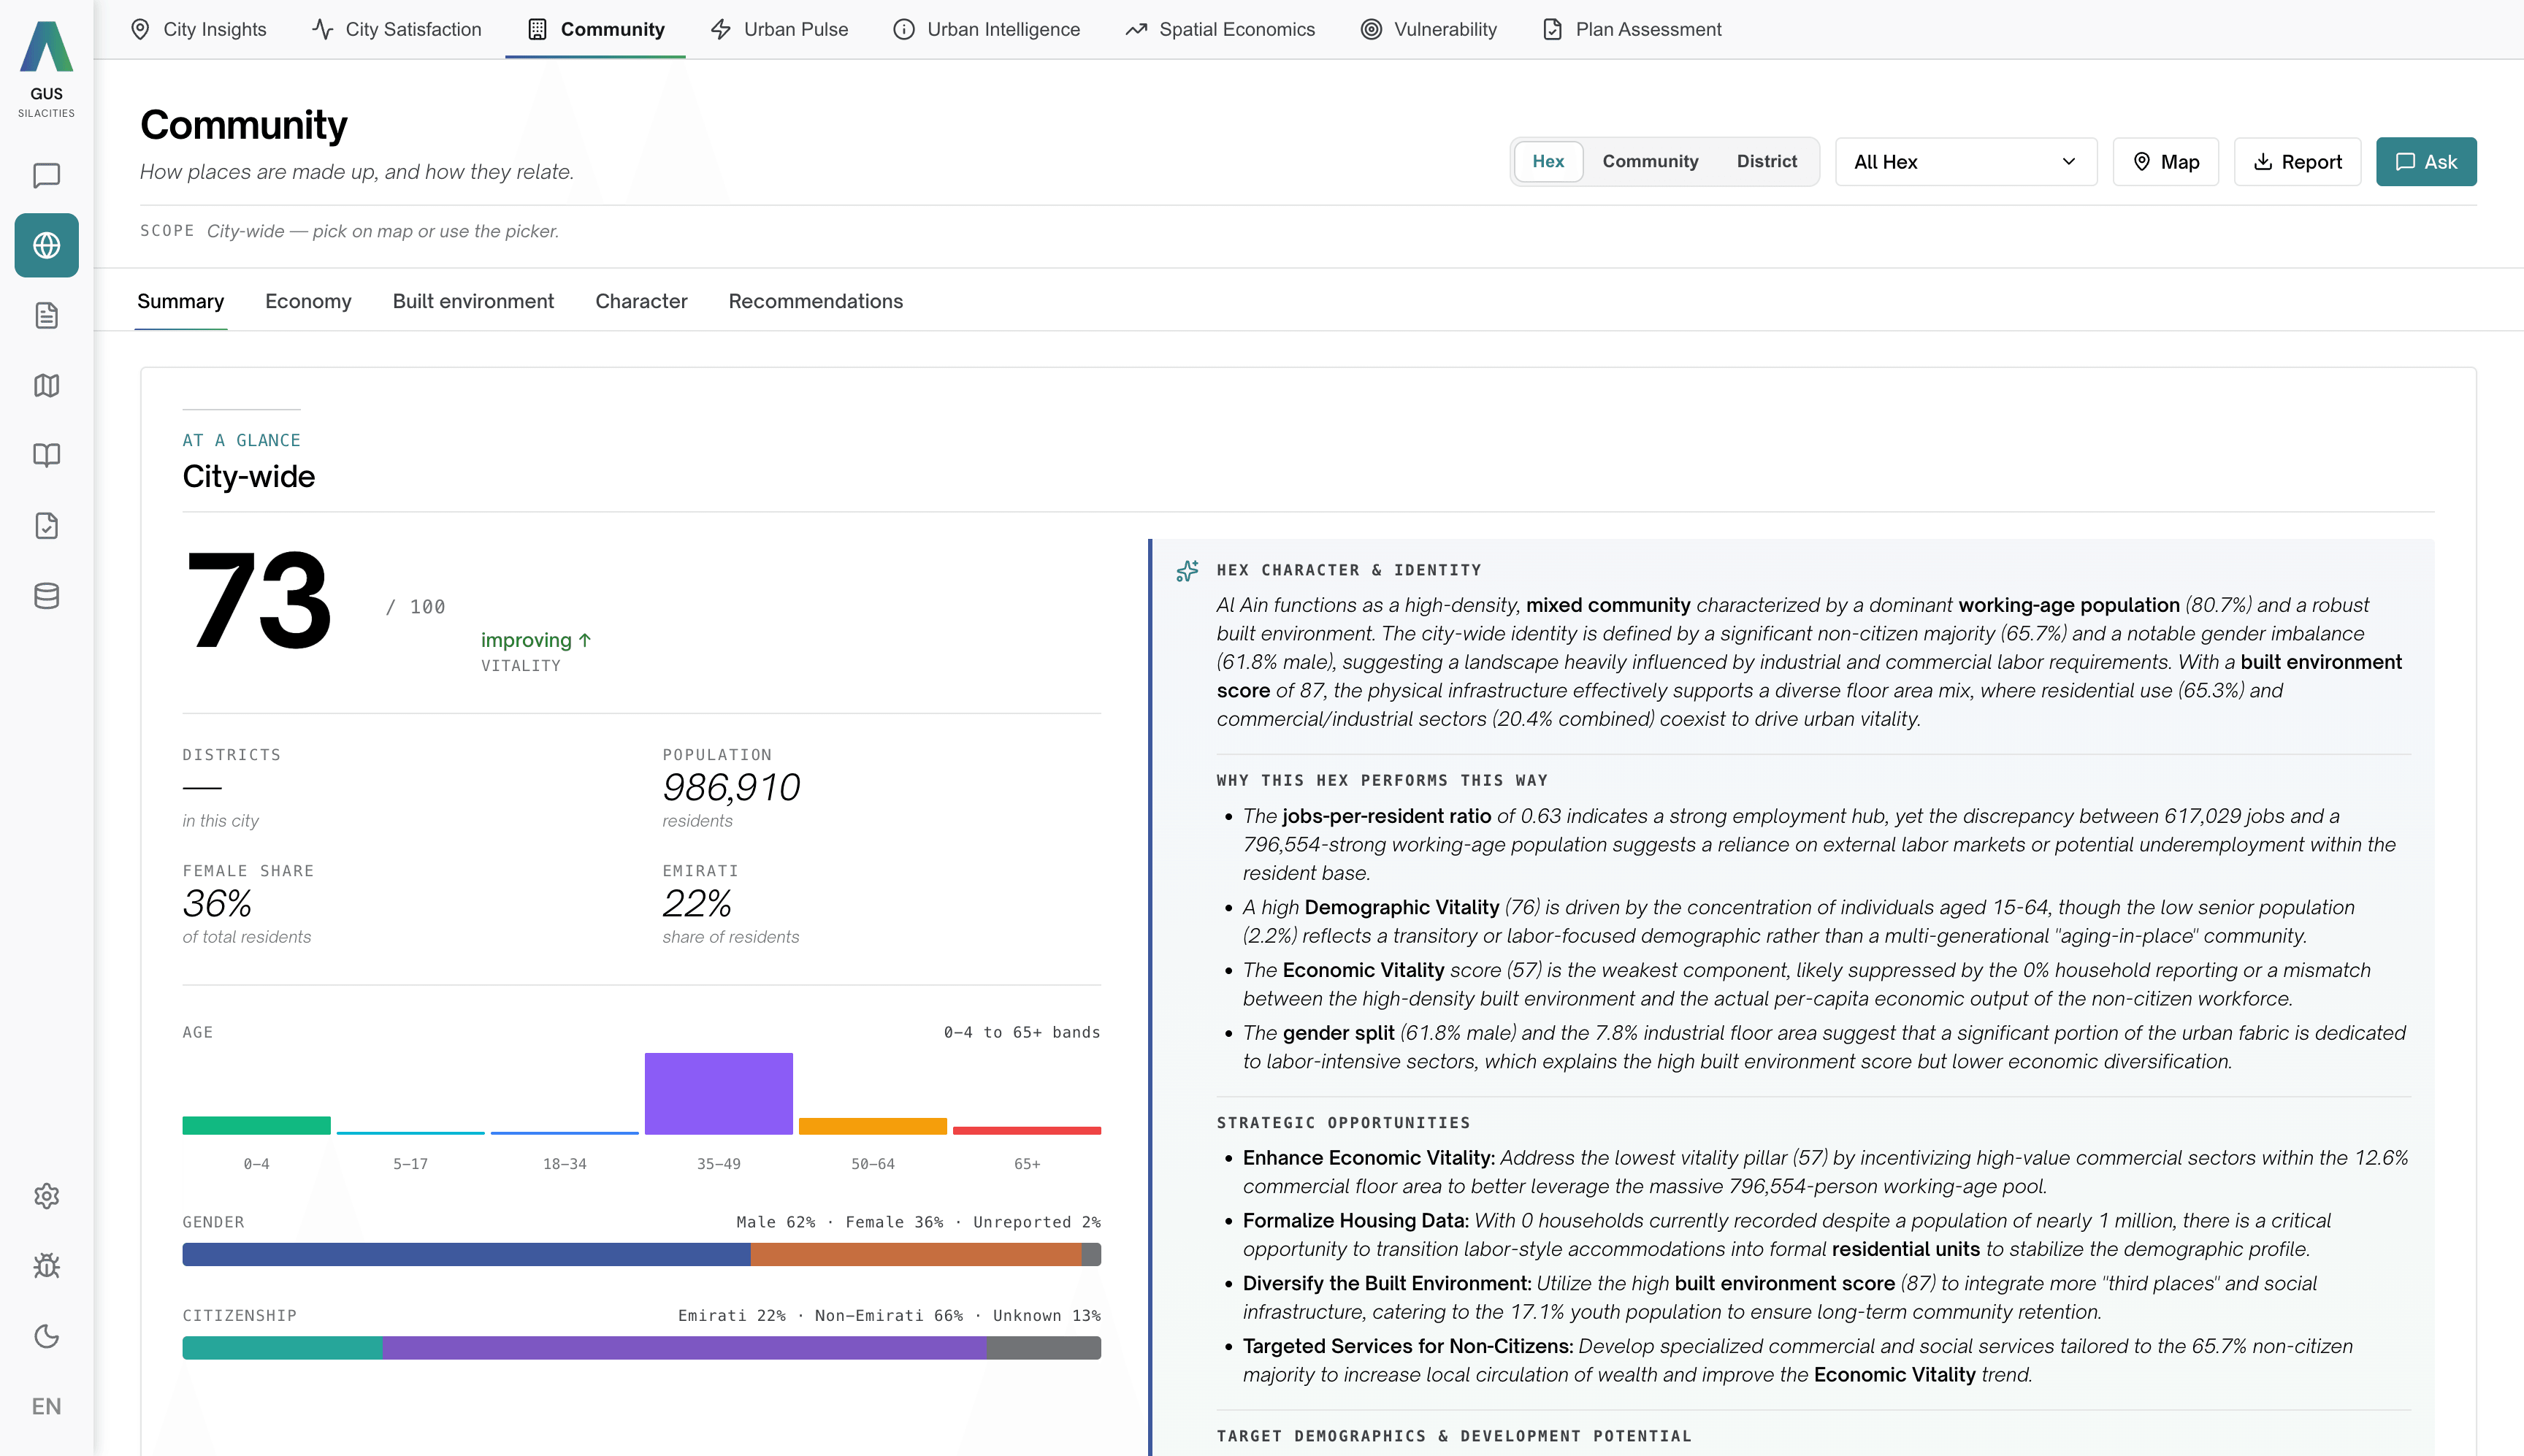Open Built environment sub-tab
Viewport: 2524px width, 1456px height.
[473, 301]
